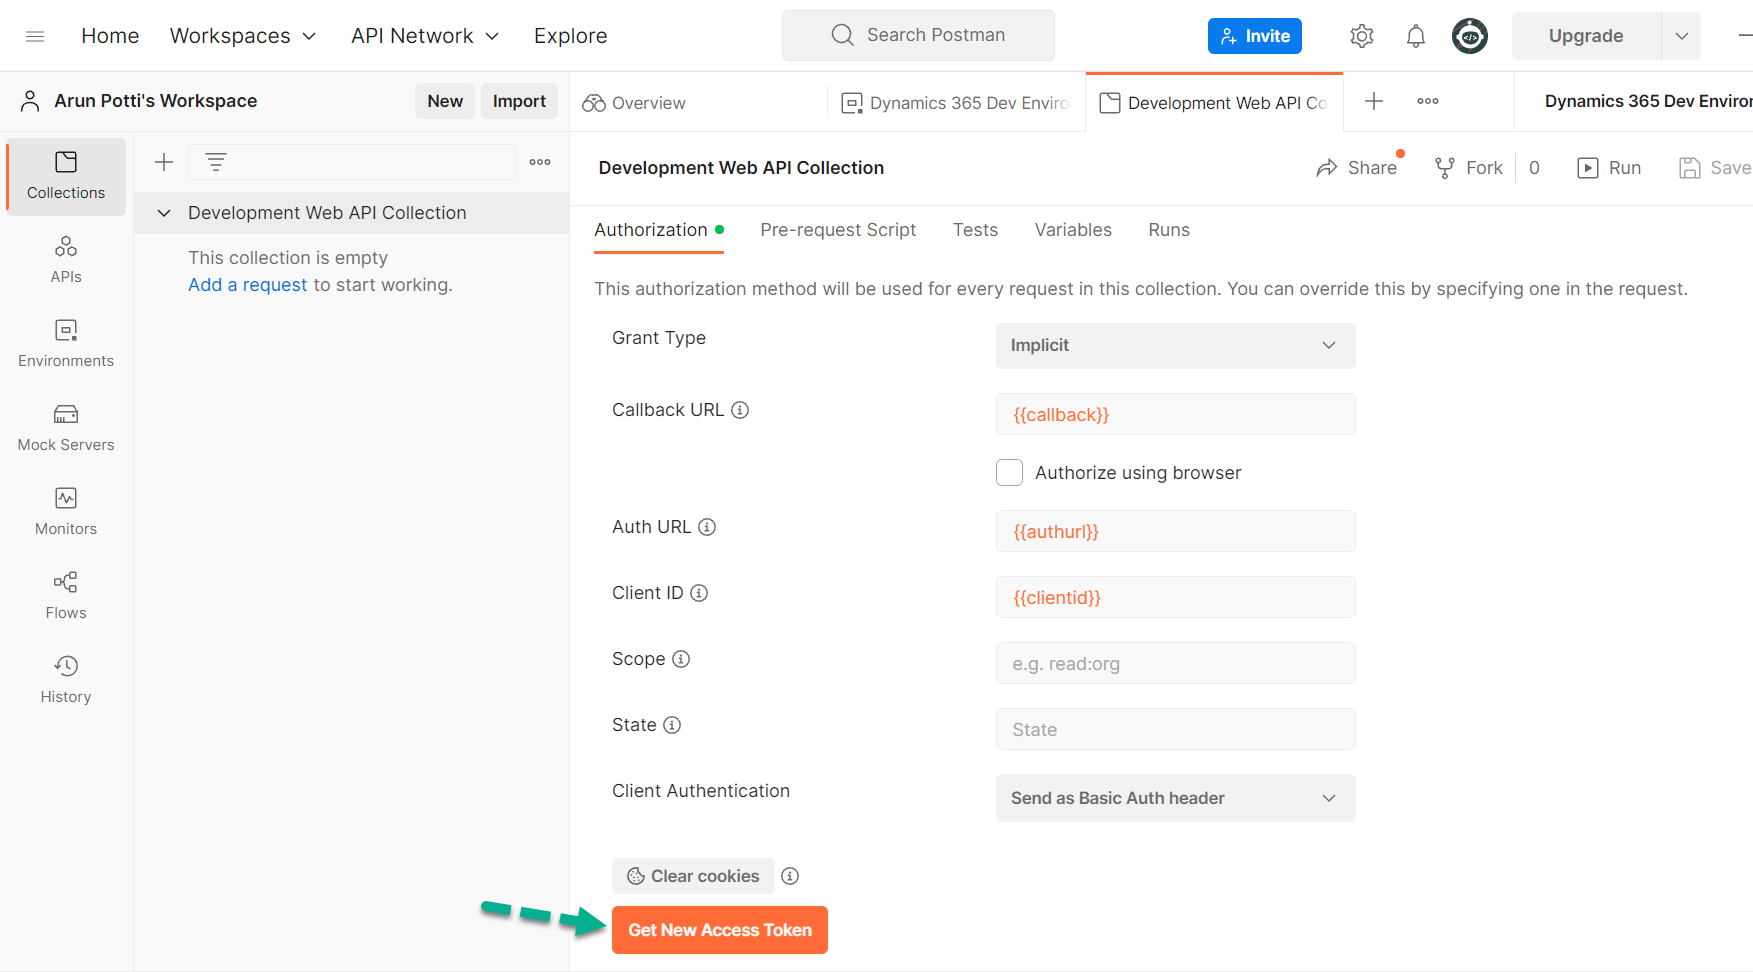The image size is (1753, 972).
Task: Click the Callback URL info icon
Action: (739, 409)
